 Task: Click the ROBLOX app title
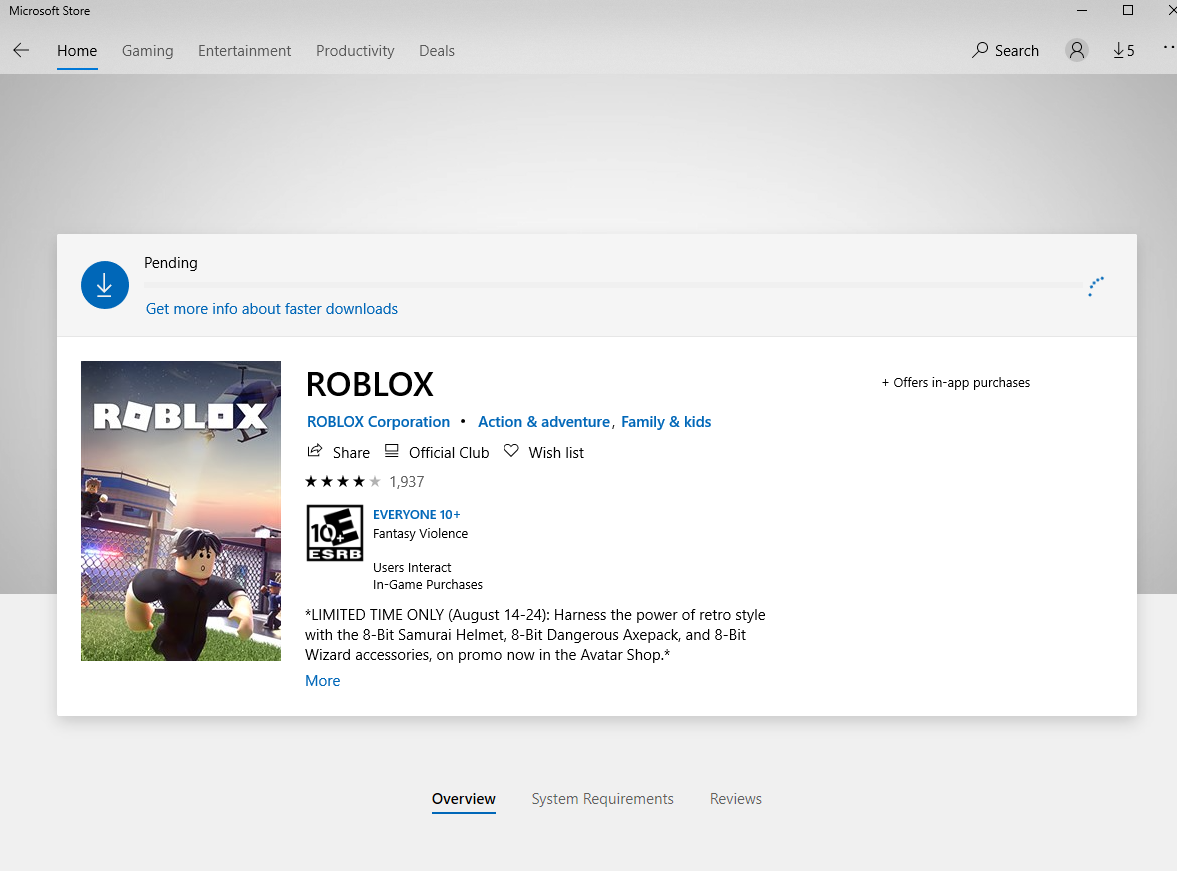[x=369, y=384]
